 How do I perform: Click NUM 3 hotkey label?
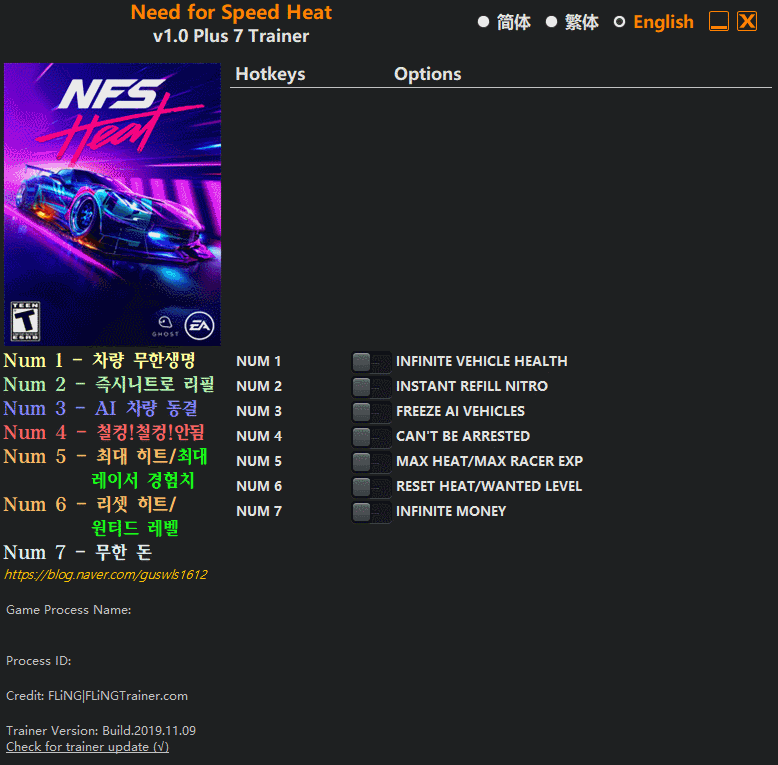click(259, 411)
